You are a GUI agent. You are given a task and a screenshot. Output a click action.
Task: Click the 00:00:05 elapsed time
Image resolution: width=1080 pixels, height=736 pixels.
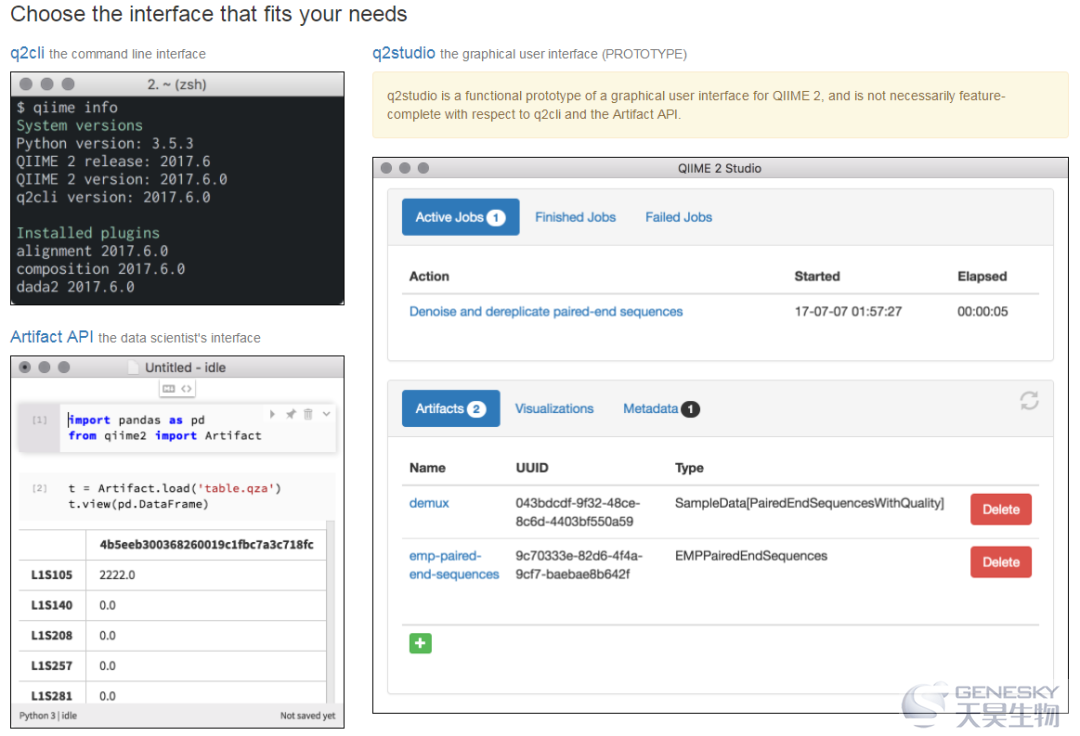(x=982, y=311)
